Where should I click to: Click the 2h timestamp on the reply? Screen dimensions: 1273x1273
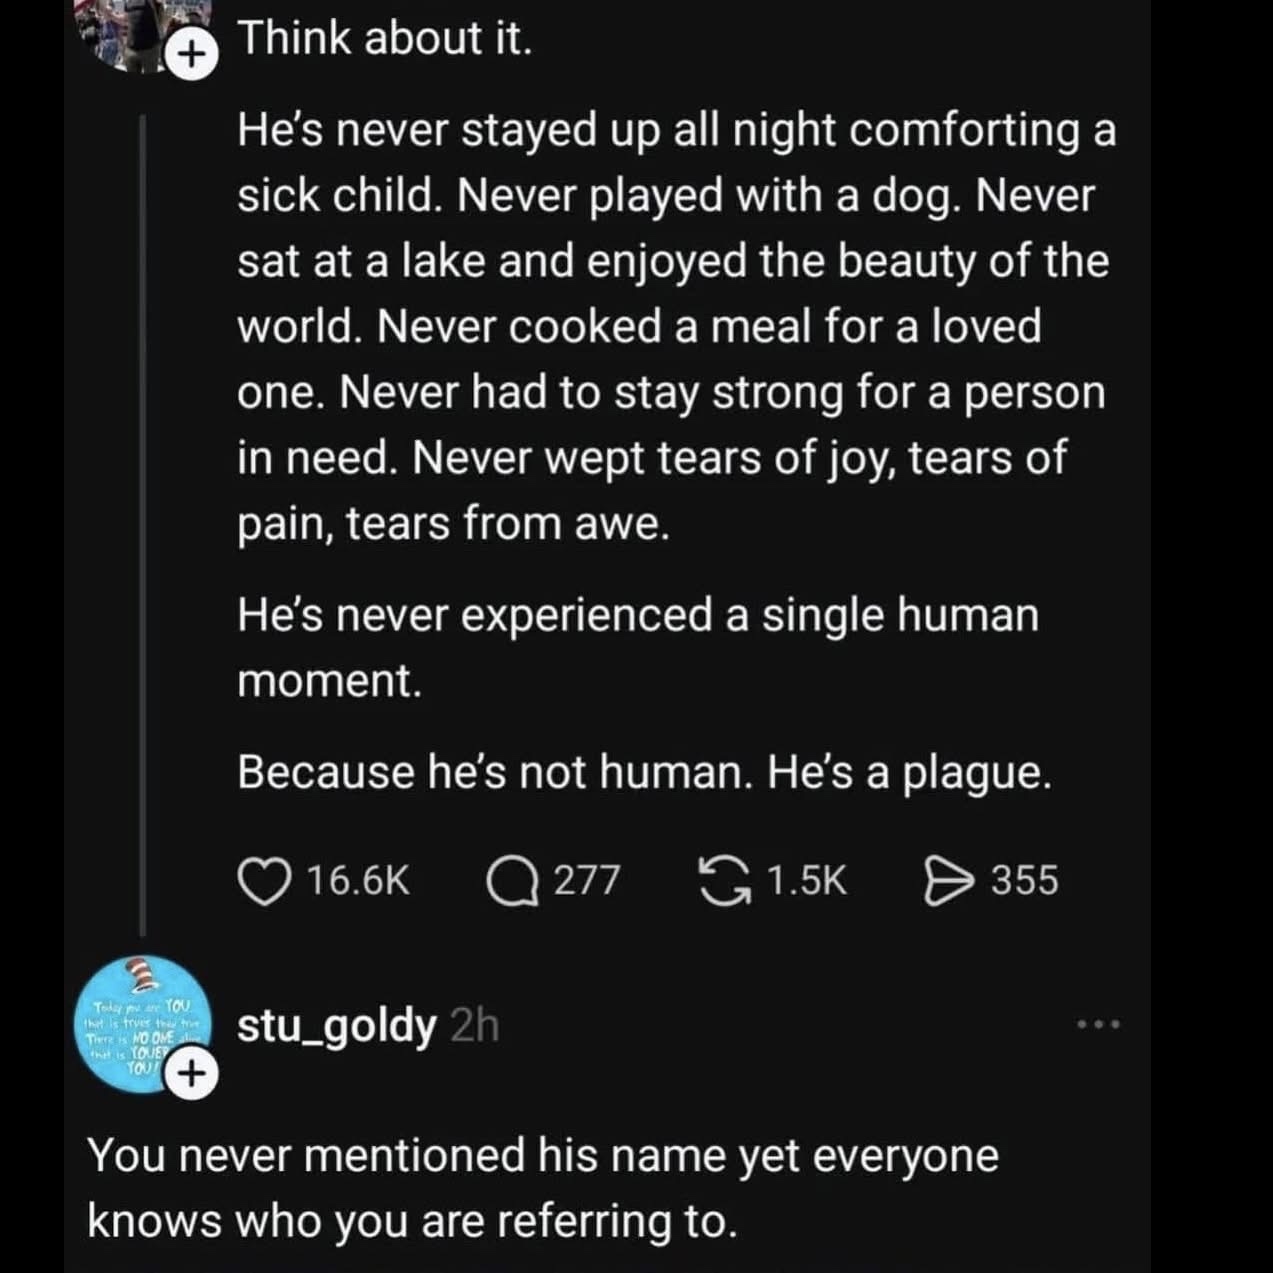(474, 1026)
